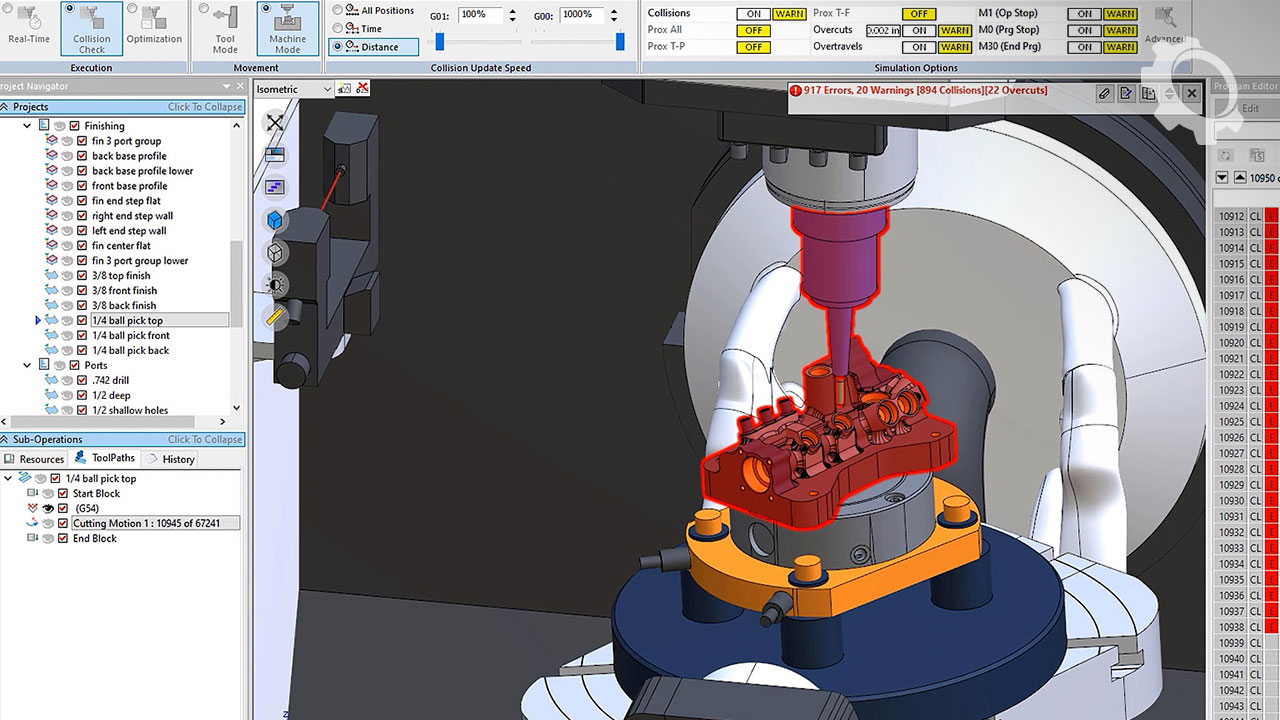Select Machine Mode movement
Screen dimensions: 1280x720
pyautogui.click(x=287, y=29)
